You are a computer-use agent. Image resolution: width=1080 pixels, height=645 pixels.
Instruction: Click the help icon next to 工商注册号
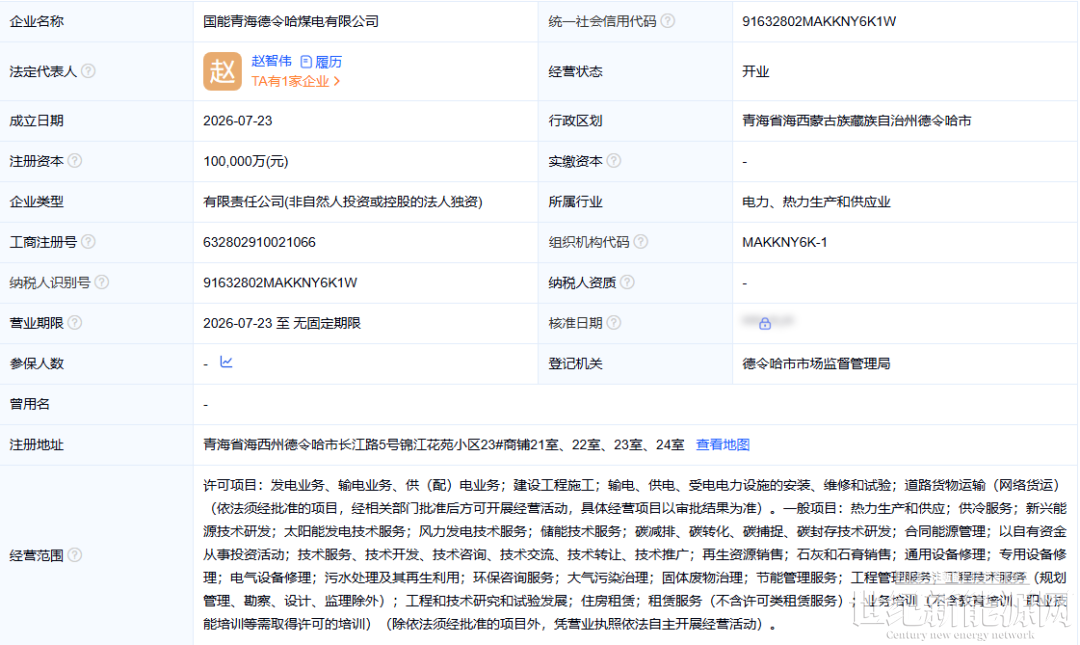[x=88, y=242]
